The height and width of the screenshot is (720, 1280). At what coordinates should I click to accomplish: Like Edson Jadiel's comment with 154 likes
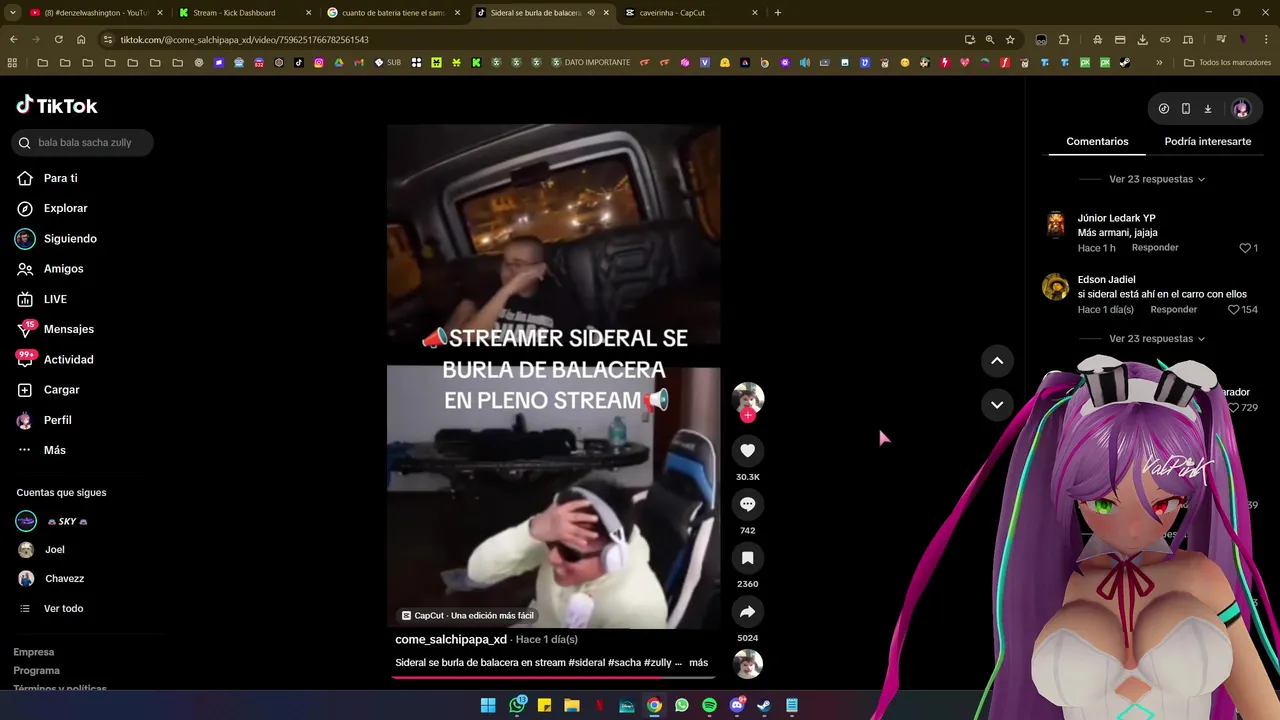pyautogui.click(x=1233, y=310)
